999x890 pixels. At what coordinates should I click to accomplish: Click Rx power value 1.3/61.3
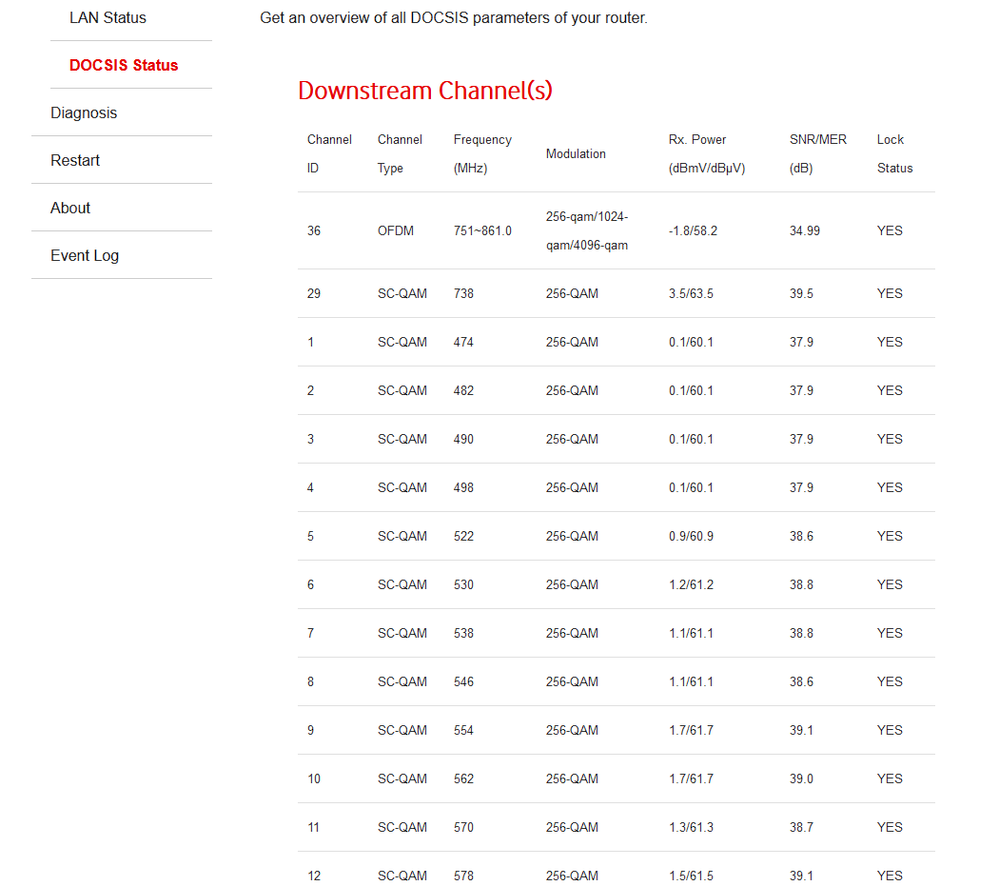pos(691,827)
